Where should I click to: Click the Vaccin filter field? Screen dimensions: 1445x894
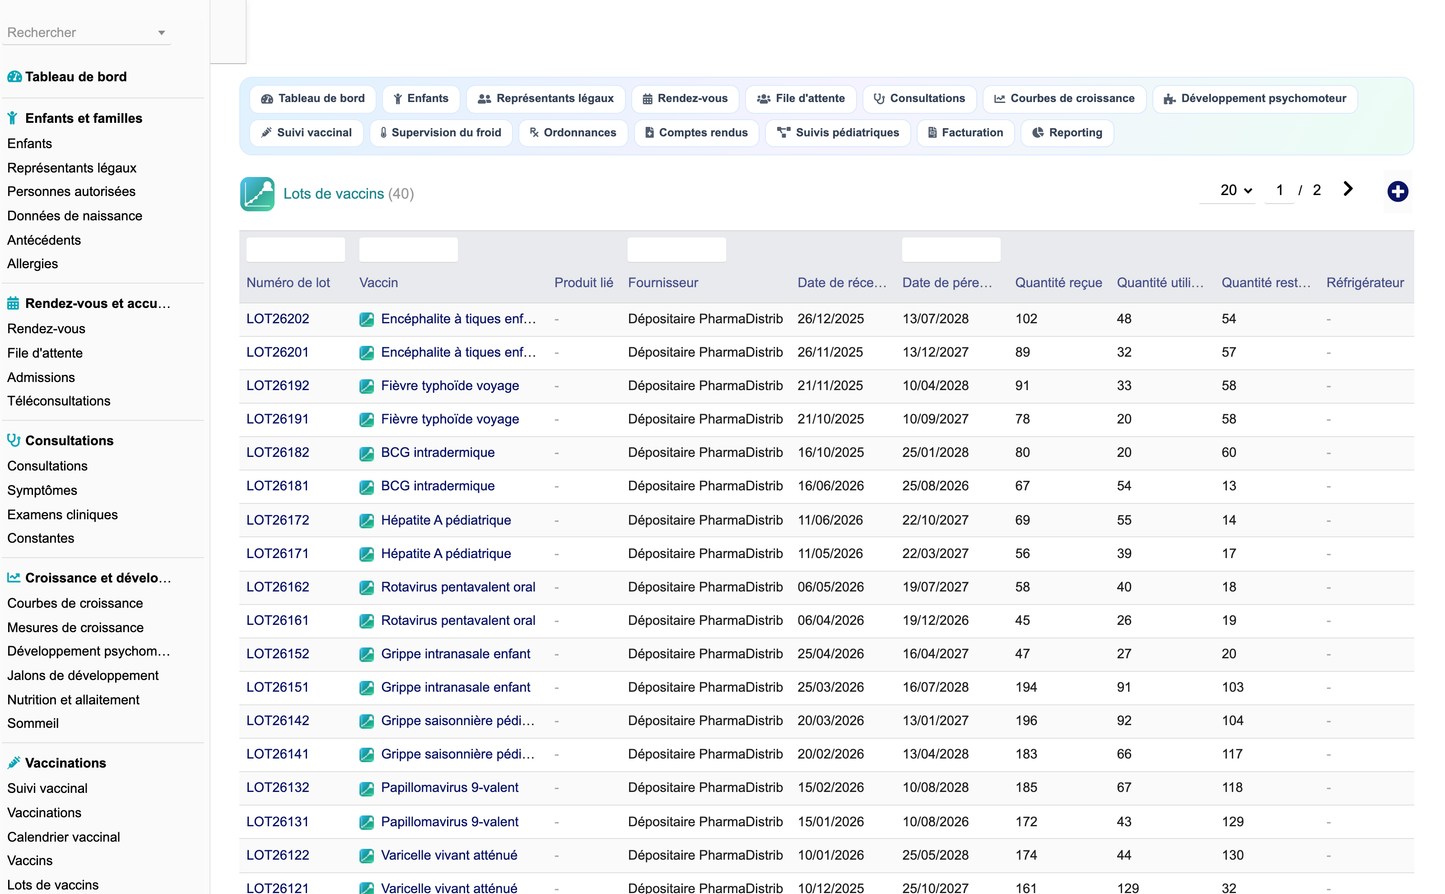[409, 250]
